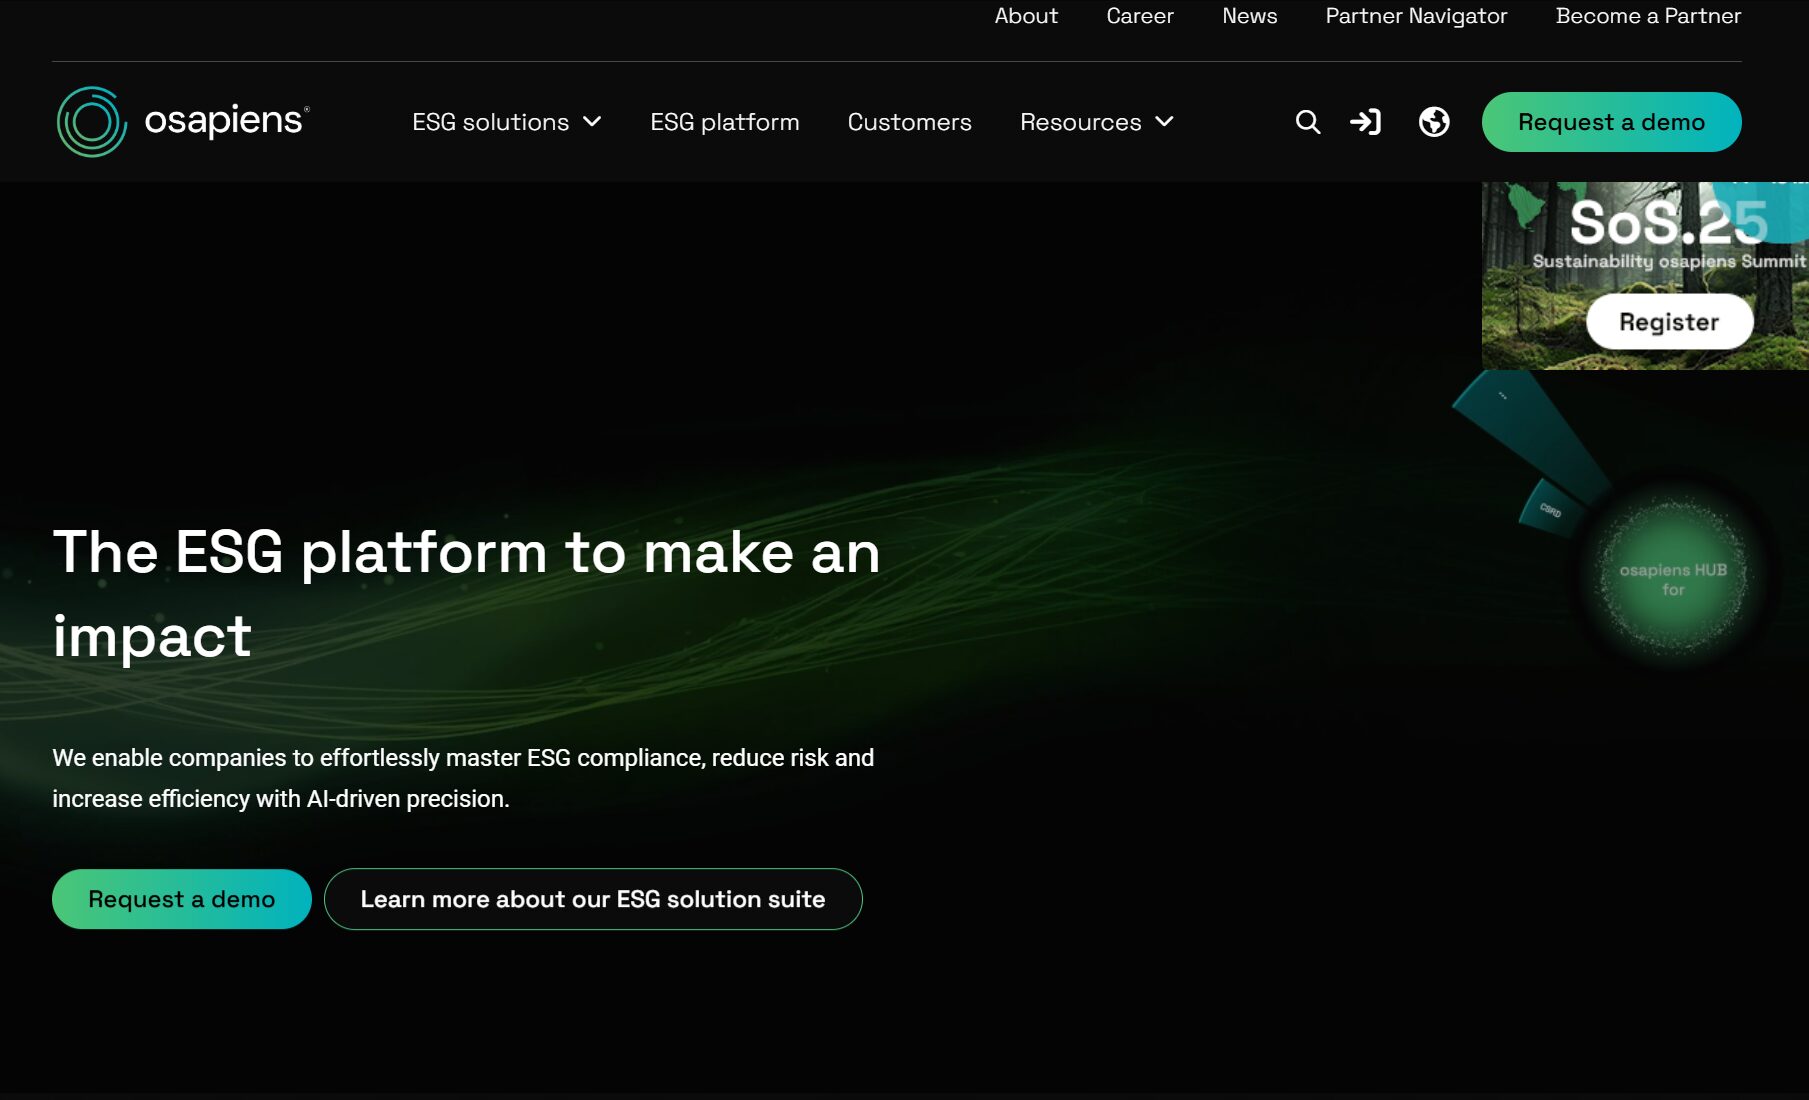Open the News link in top bar

coord(1250,16)
